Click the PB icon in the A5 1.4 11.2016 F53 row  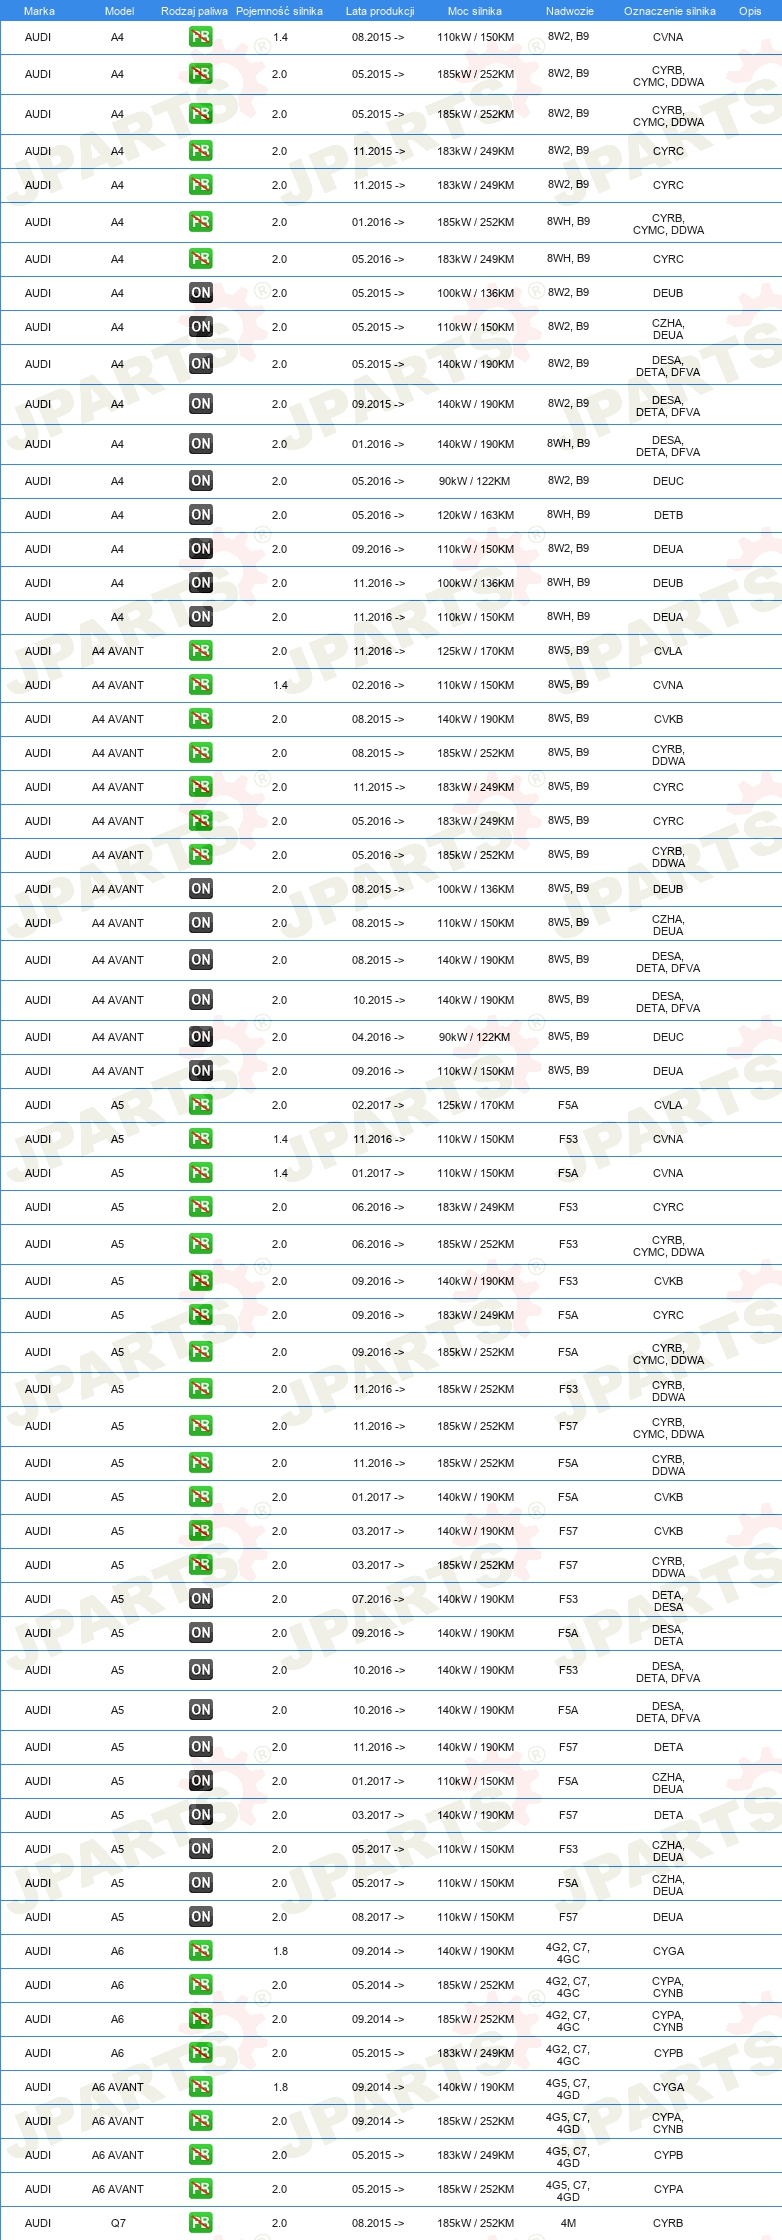pyautogui.click(x=200, y=1139)
